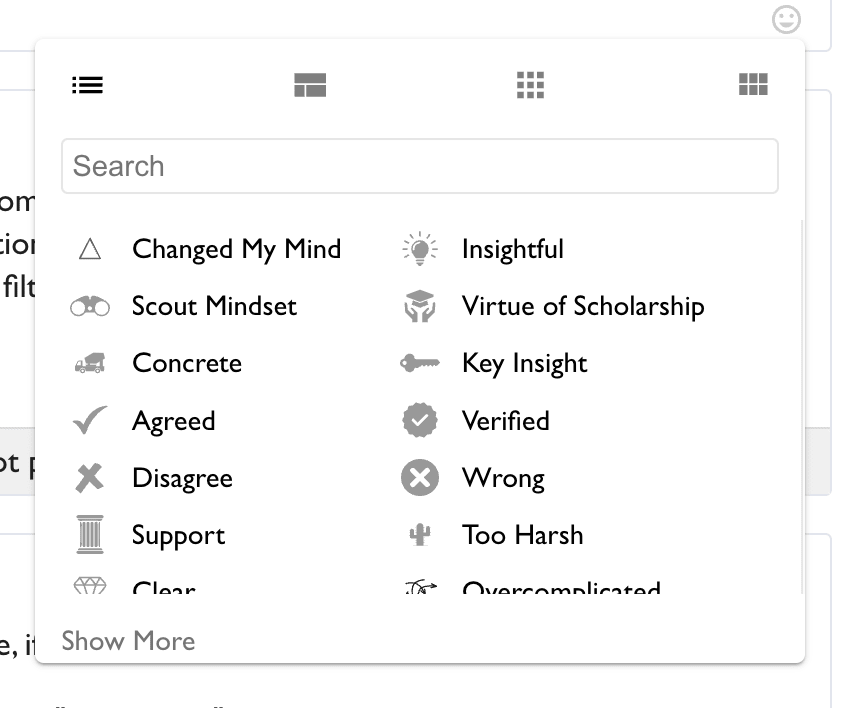The height and width of the screenshot is (708, 860).
Task: Select the Key Insight key icon
Action: tap(420, 364)
